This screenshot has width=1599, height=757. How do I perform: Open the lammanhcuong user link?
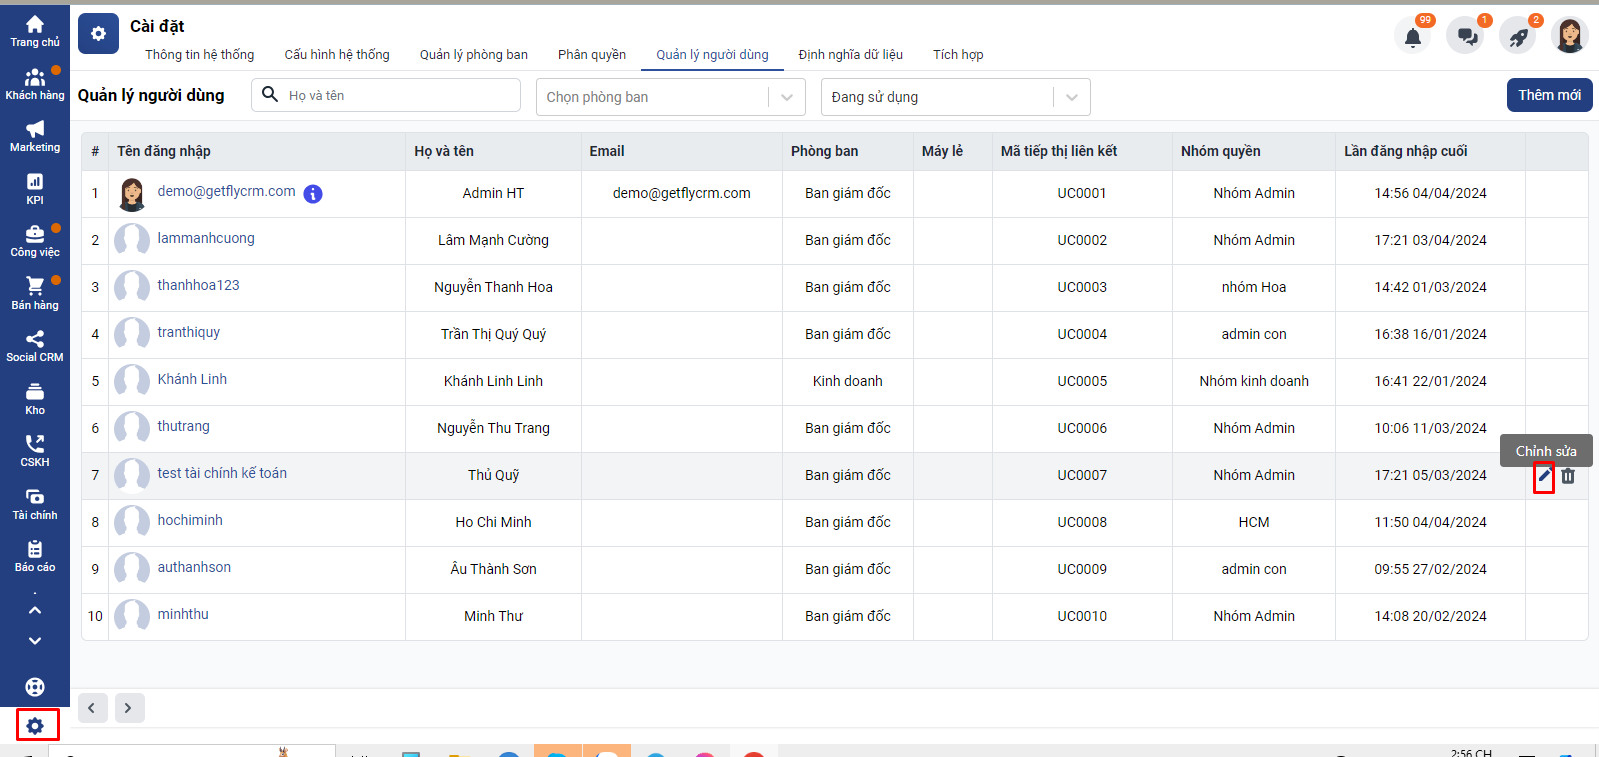(x=206, y=238)
